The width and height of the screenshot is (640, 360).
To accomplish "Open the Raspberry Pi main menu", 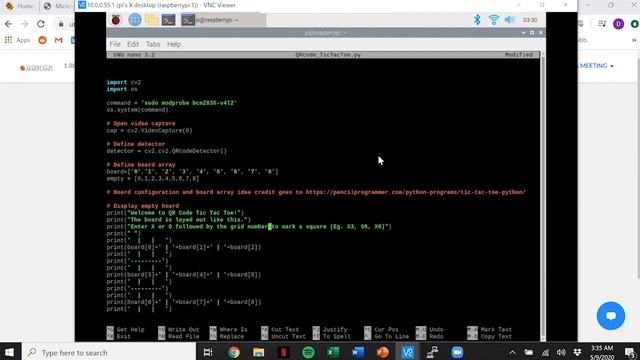I will [x=116, y=20].
